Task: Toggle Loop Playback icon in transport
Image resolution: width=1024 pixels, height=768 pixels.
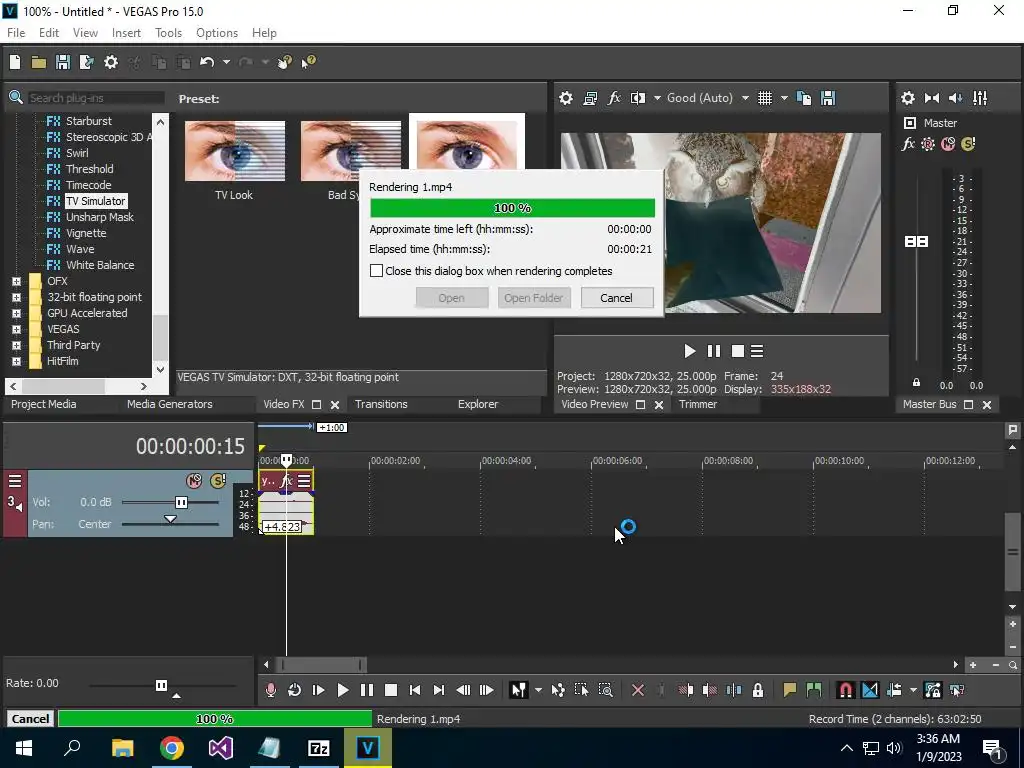Action: click(295, 690)
